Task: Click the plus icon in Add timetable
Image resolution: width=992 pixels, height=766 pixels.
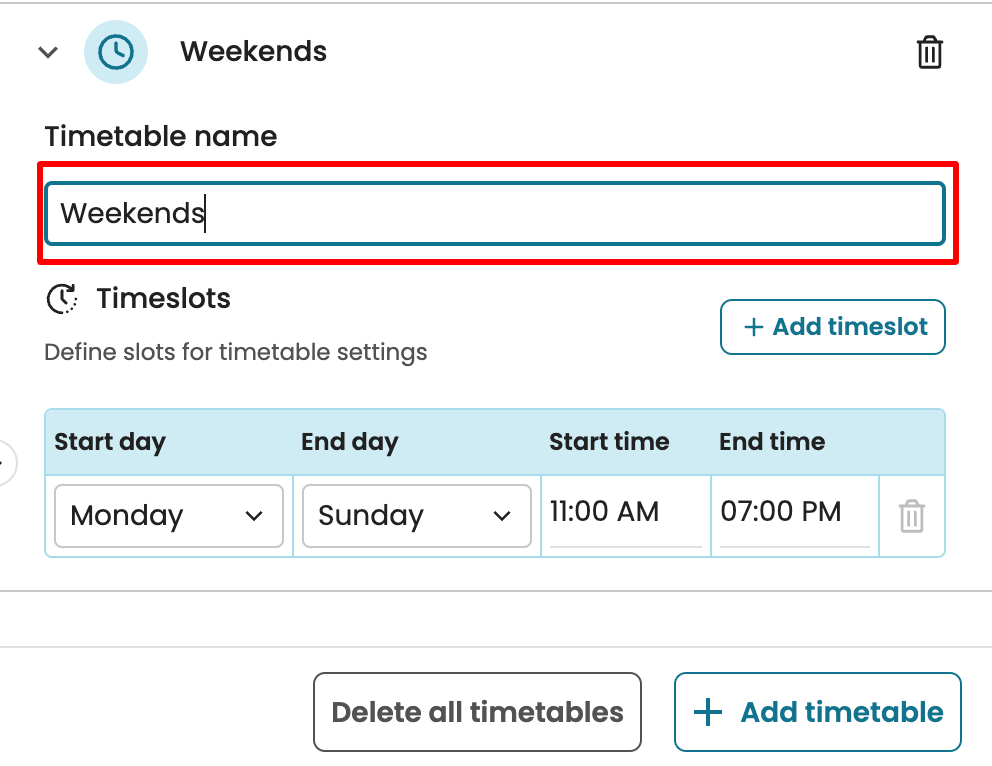Action: pyautogui.click(x=708, y=712)
